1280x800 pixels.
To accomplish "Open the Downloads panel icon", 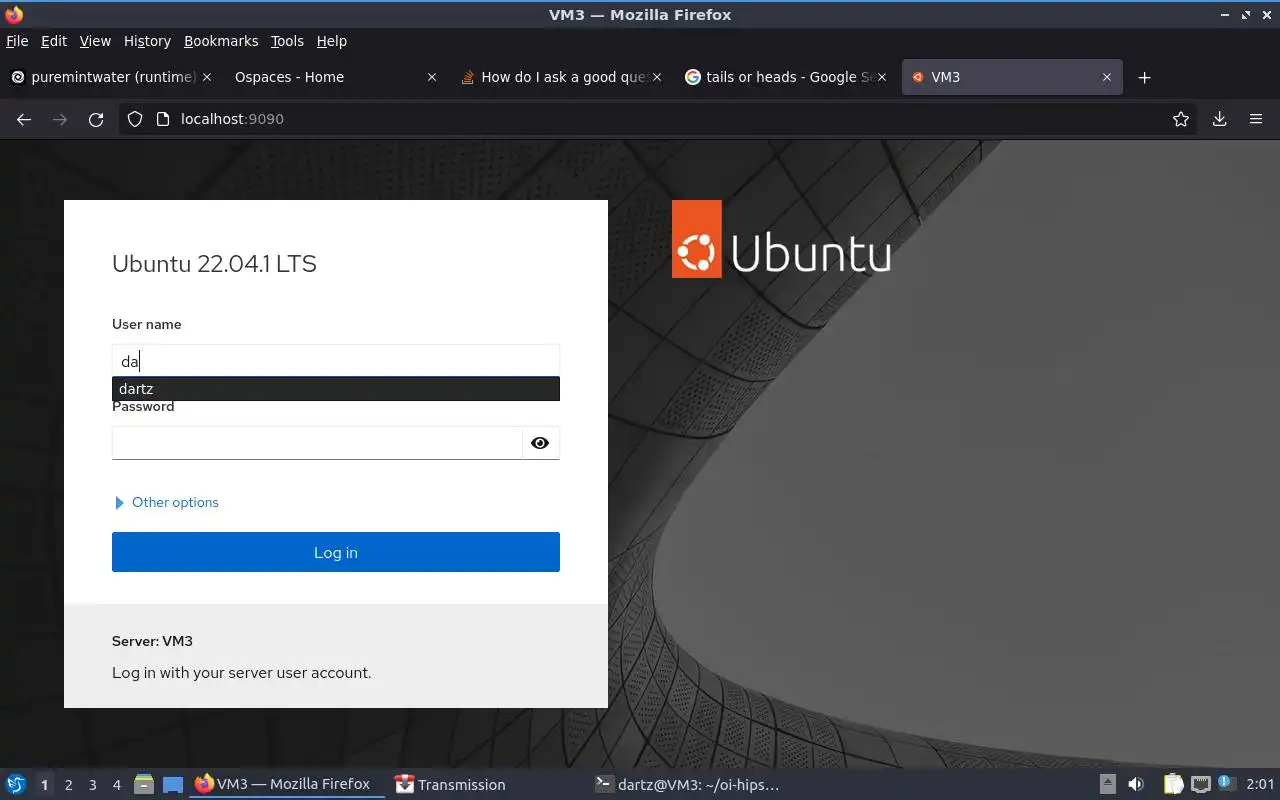I will click(x=1220, y=119).
